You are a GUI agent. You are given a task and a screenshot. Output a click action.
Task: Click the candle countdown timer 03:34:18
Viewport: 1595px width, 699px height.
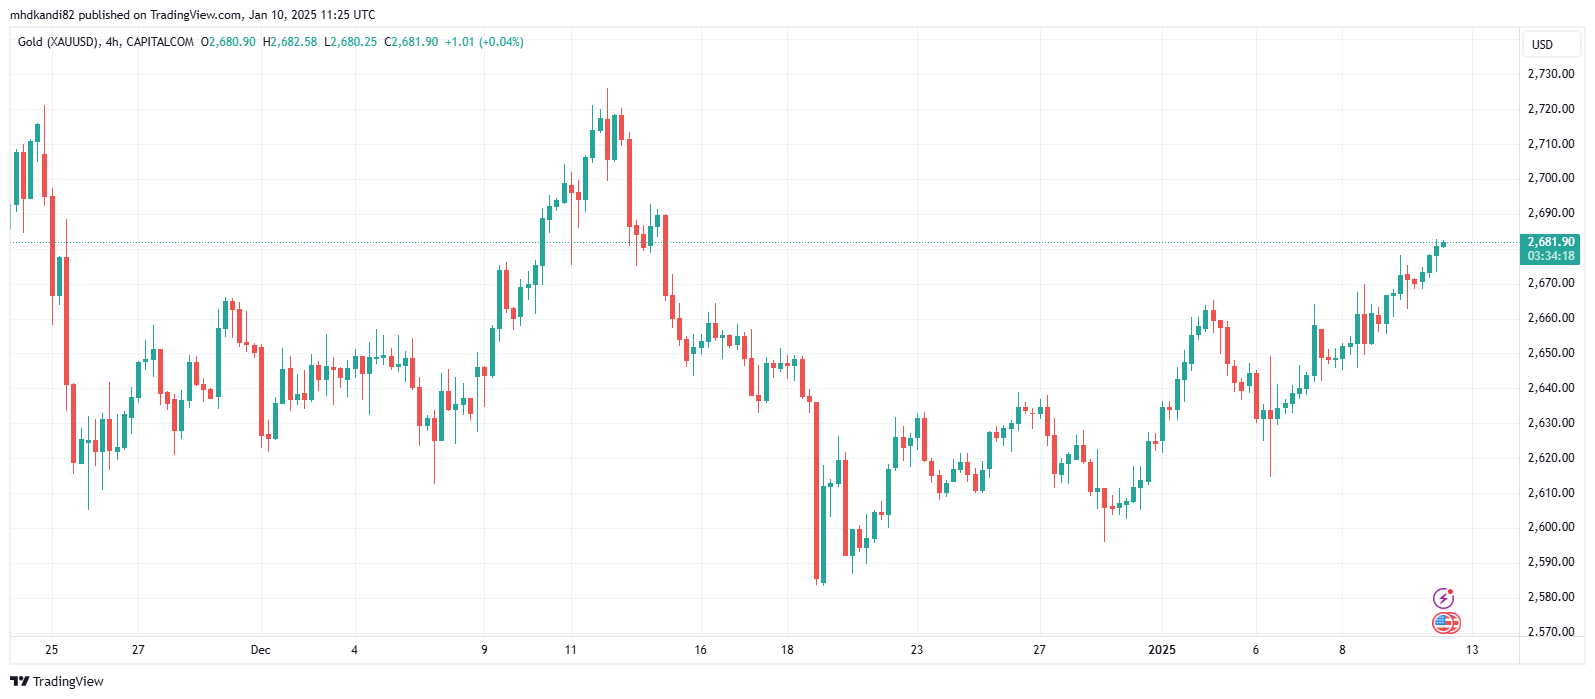click(1551, 256)
